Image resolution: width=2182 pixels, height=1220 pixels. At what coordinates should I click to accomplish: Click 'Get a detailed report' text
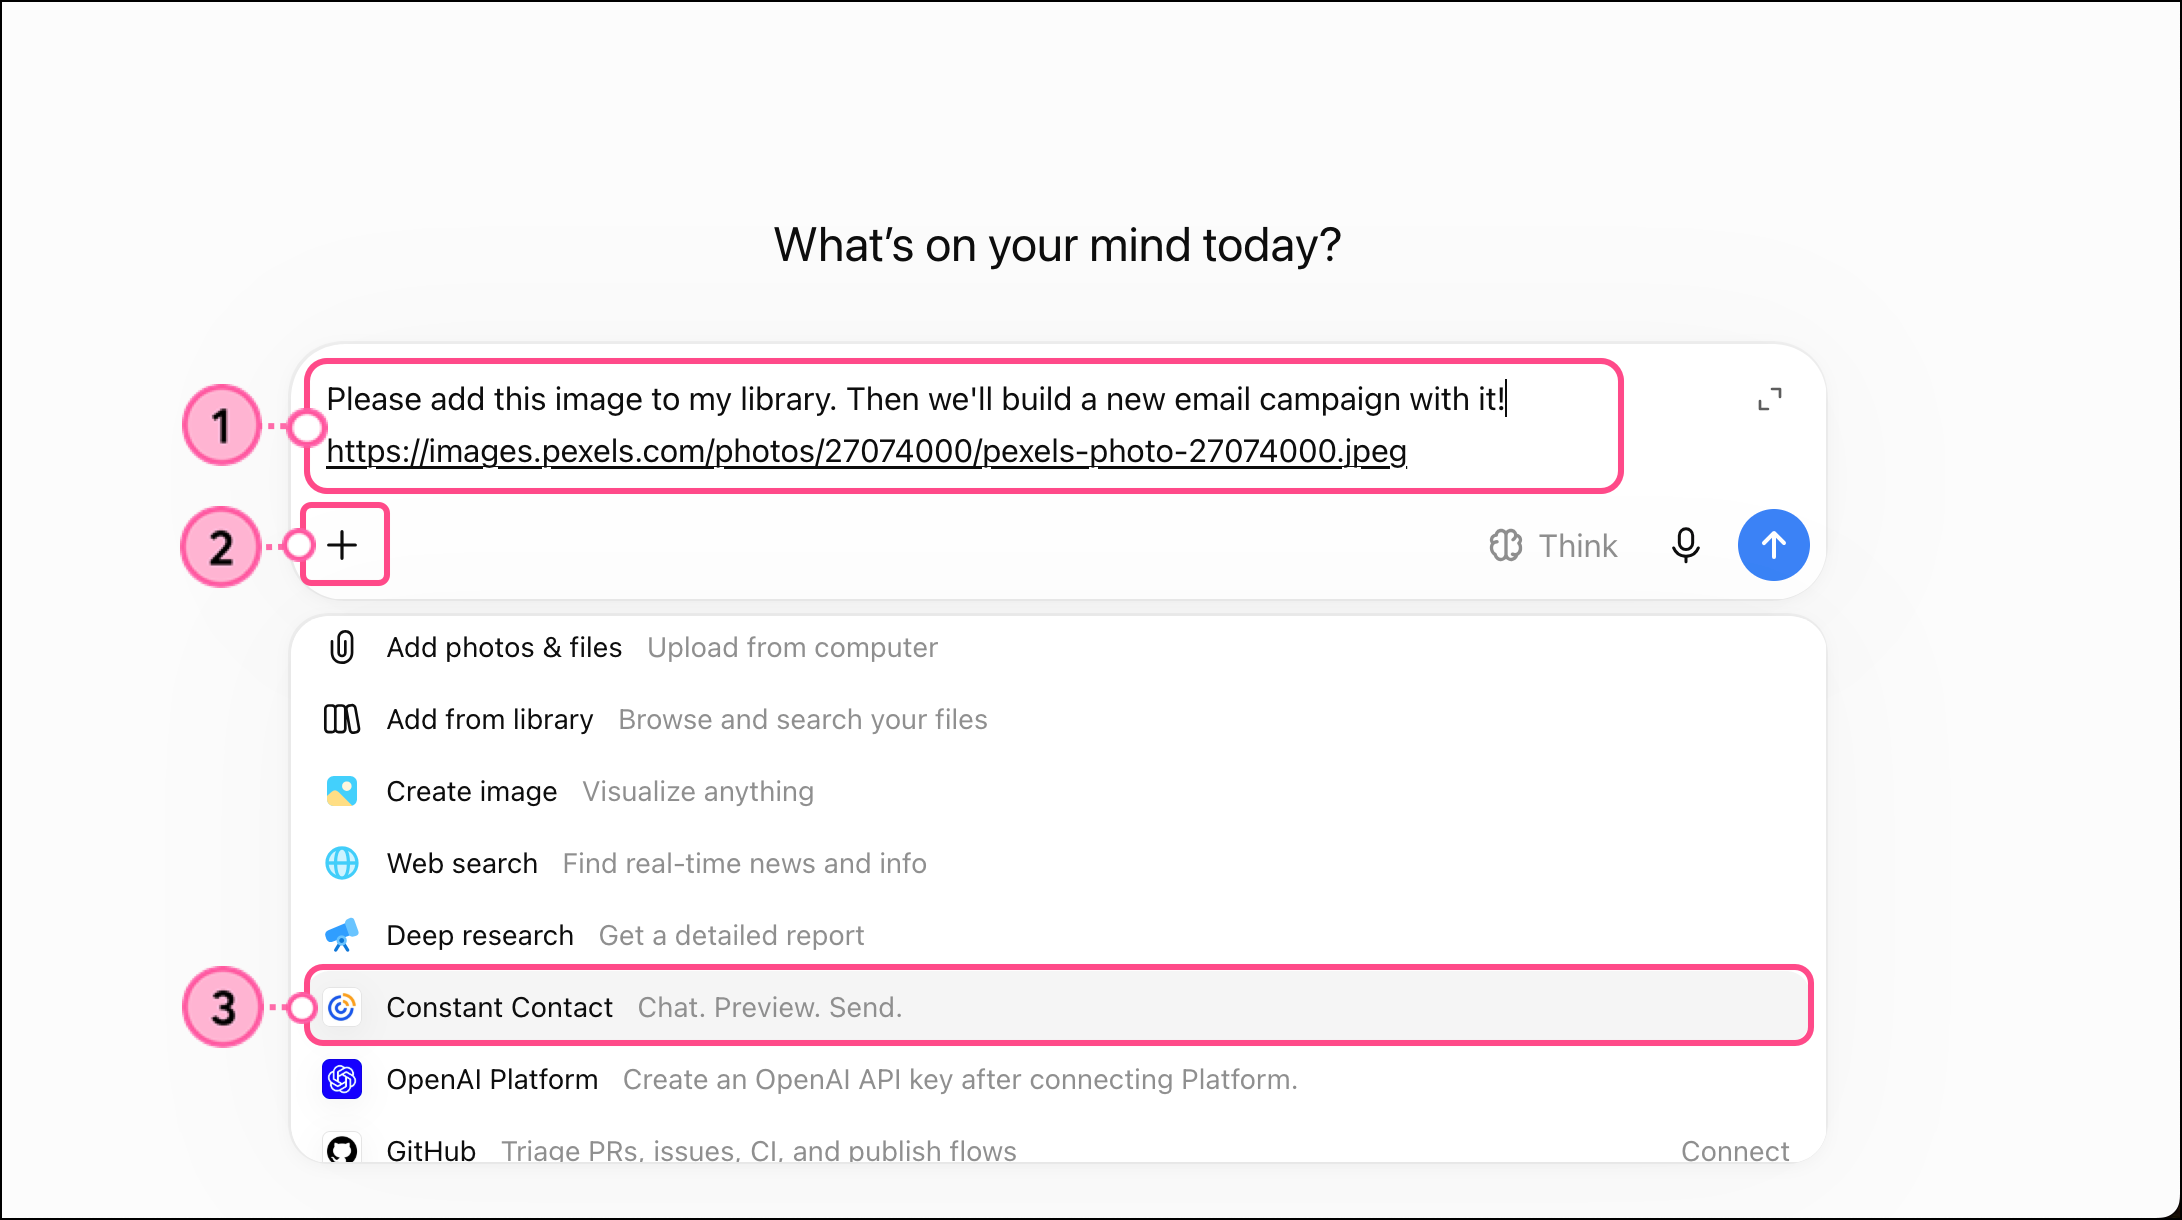pos(731,936)
